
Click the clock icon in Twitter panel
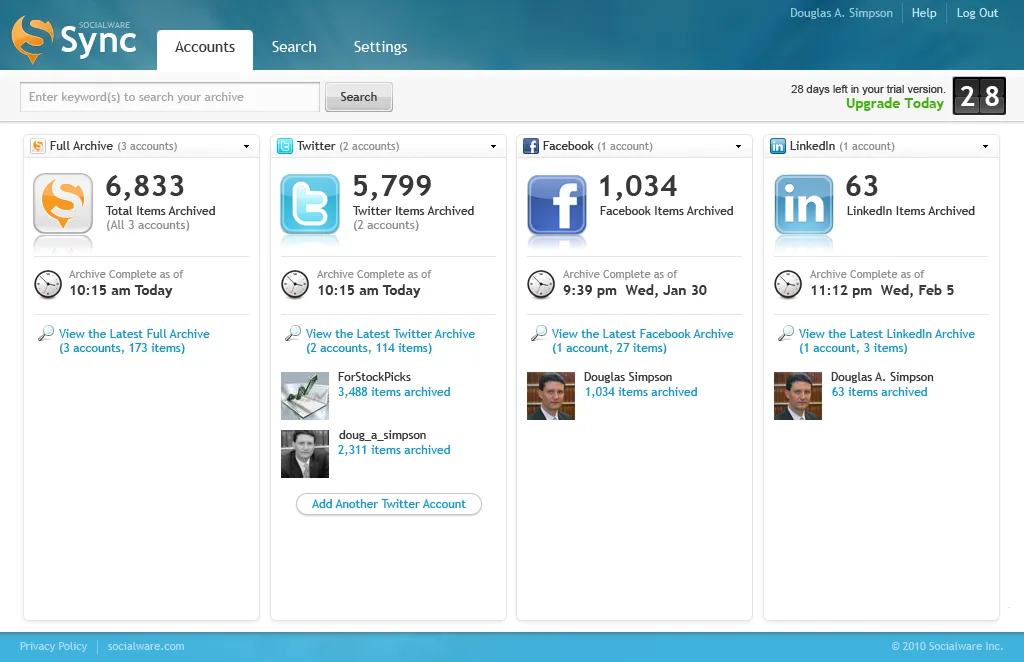tap(295, 285)
